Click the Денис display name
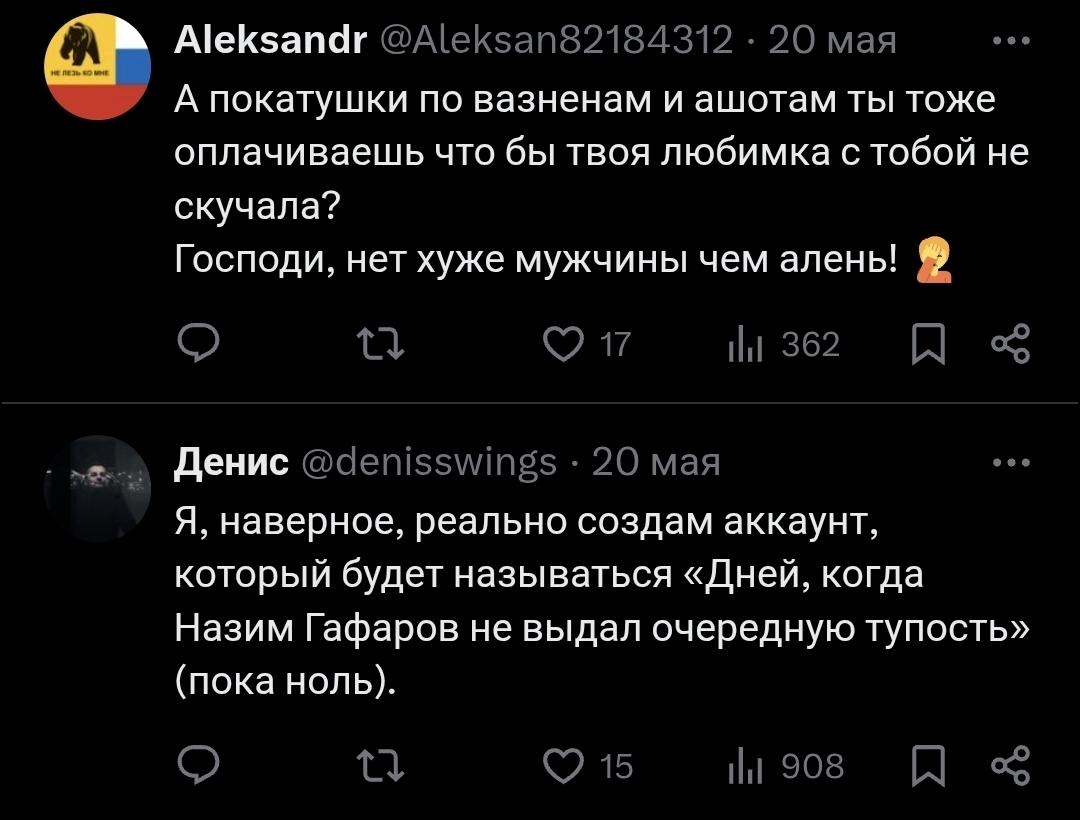Screen dimensions: 1080x820 232,463
